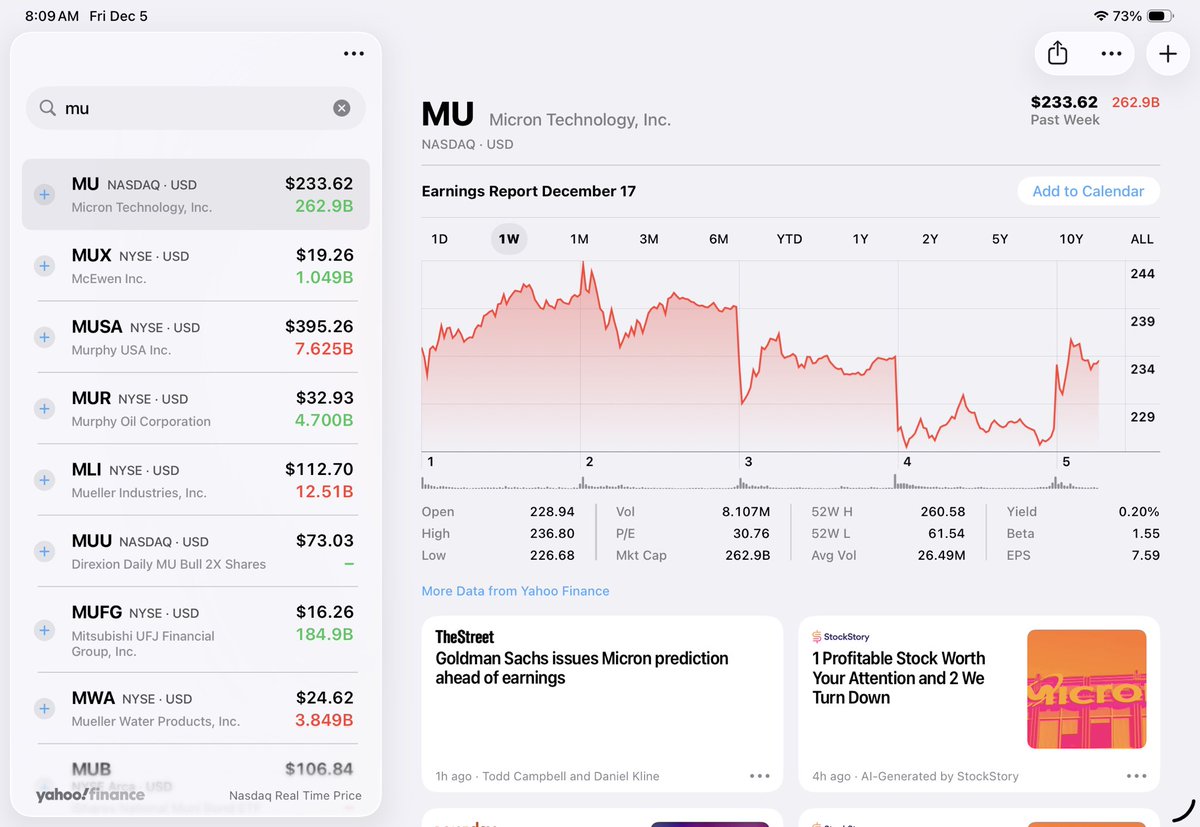Select the ALL chart range
The height and width of the screenshot is (827, 1200).
pyautogui.click(x=1142, y=239)
